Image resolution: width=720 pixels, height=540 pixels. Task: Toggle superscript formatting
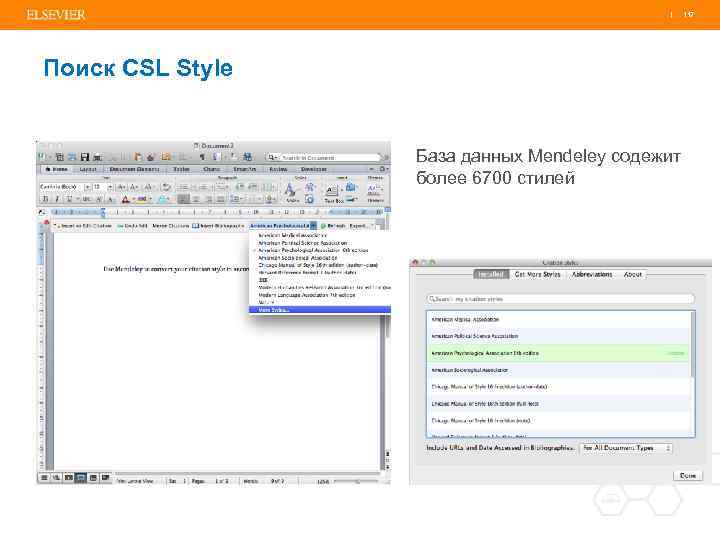[99, 199]
